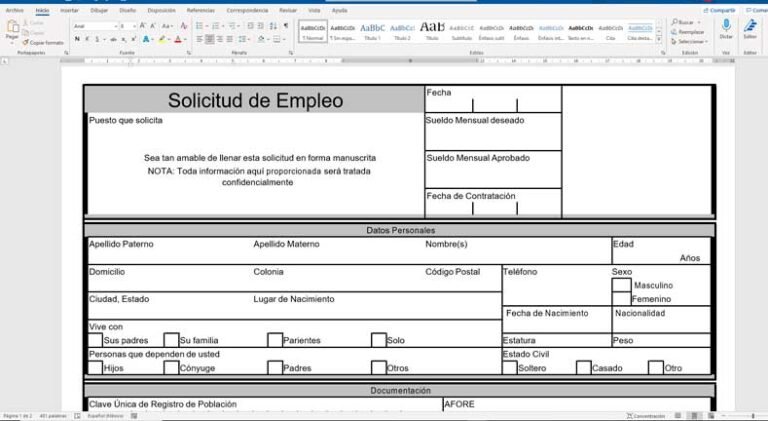
Task: Click the Copiar formato brush
Action: point(43,43)
